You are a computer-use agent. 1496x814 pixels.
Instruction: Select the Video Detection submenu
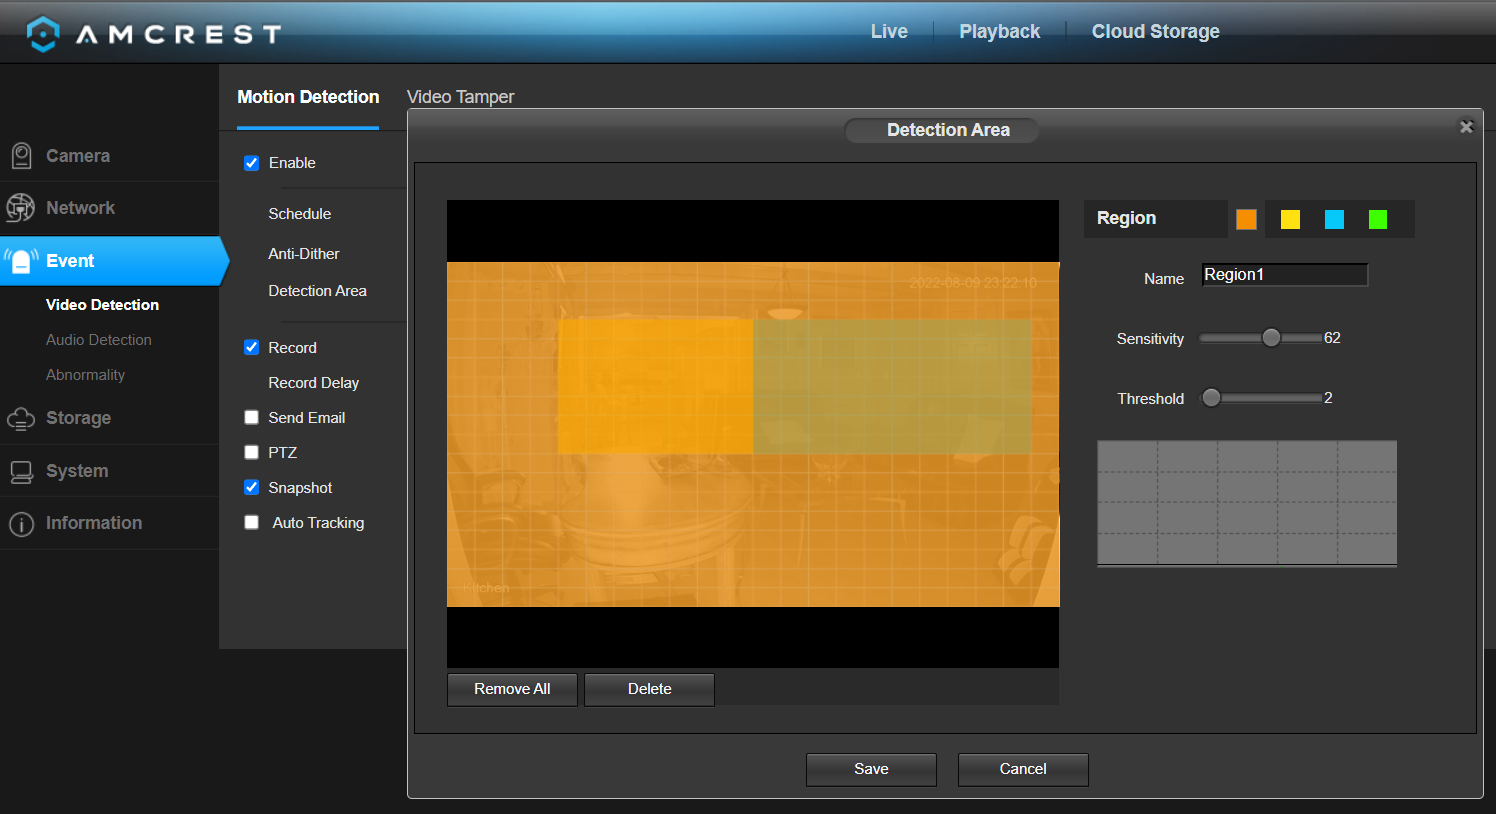click(x=102, y=305)
